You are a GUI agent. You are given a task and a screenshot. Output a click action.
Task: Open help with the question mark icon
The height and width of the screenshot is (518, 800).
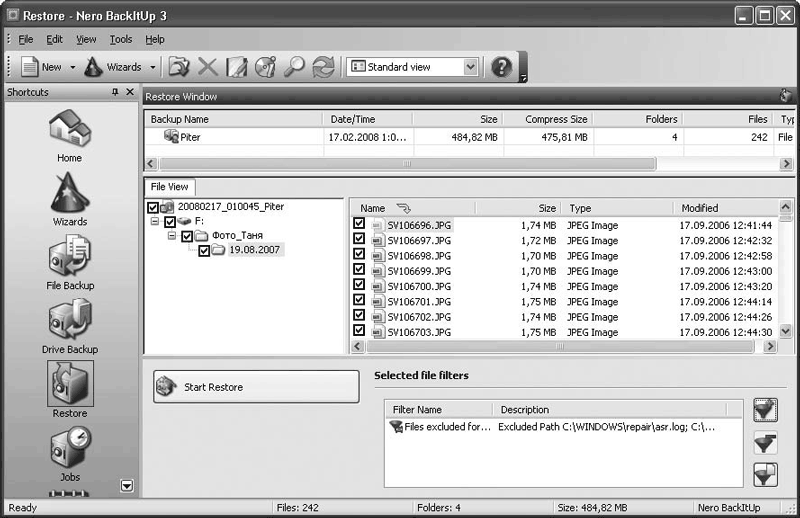click(x=501, y=67)
